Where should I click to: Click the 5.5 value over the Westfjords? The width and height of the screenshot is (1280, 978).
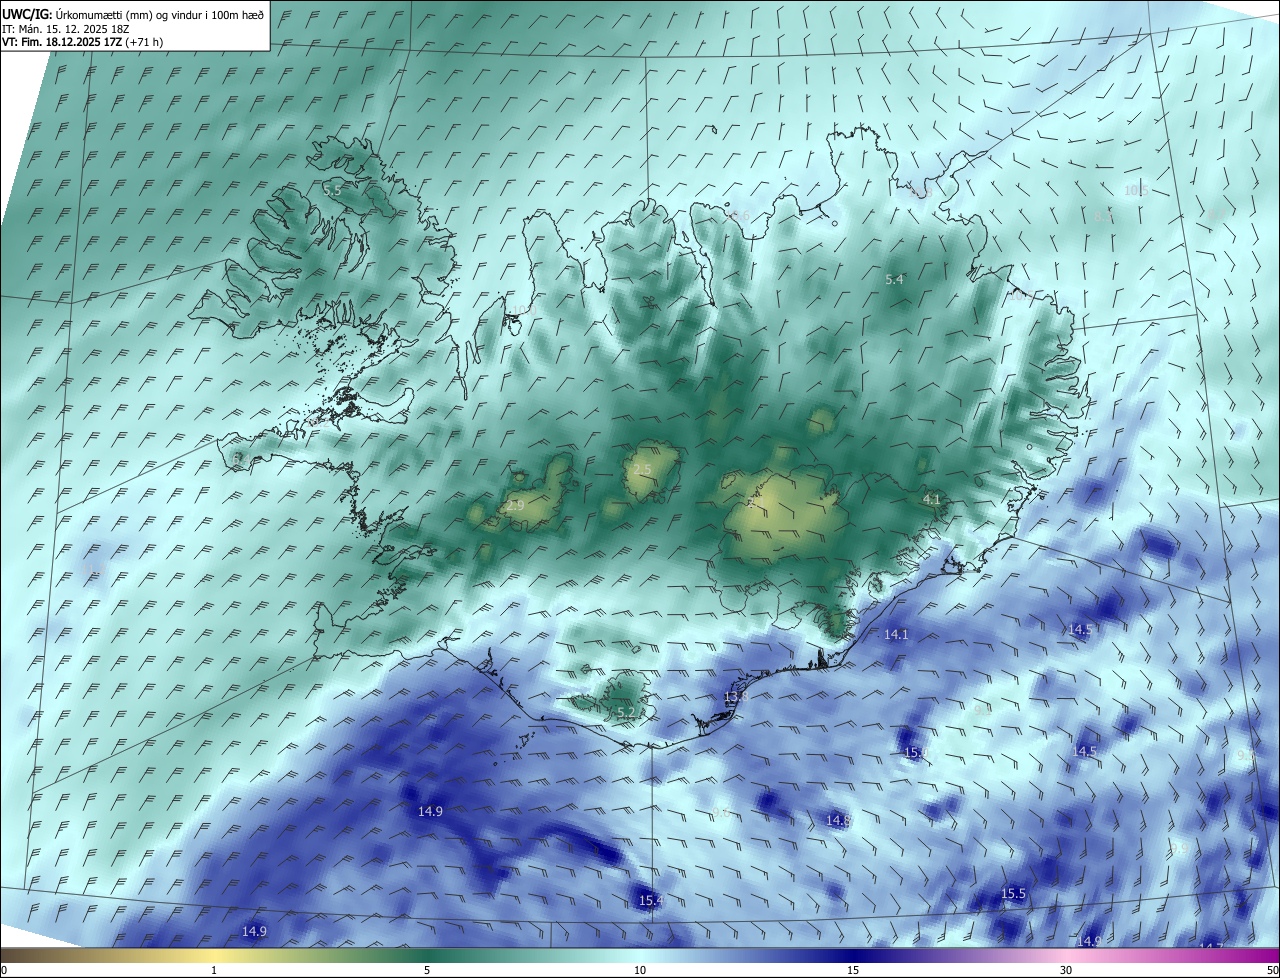[x=332, y=189]
